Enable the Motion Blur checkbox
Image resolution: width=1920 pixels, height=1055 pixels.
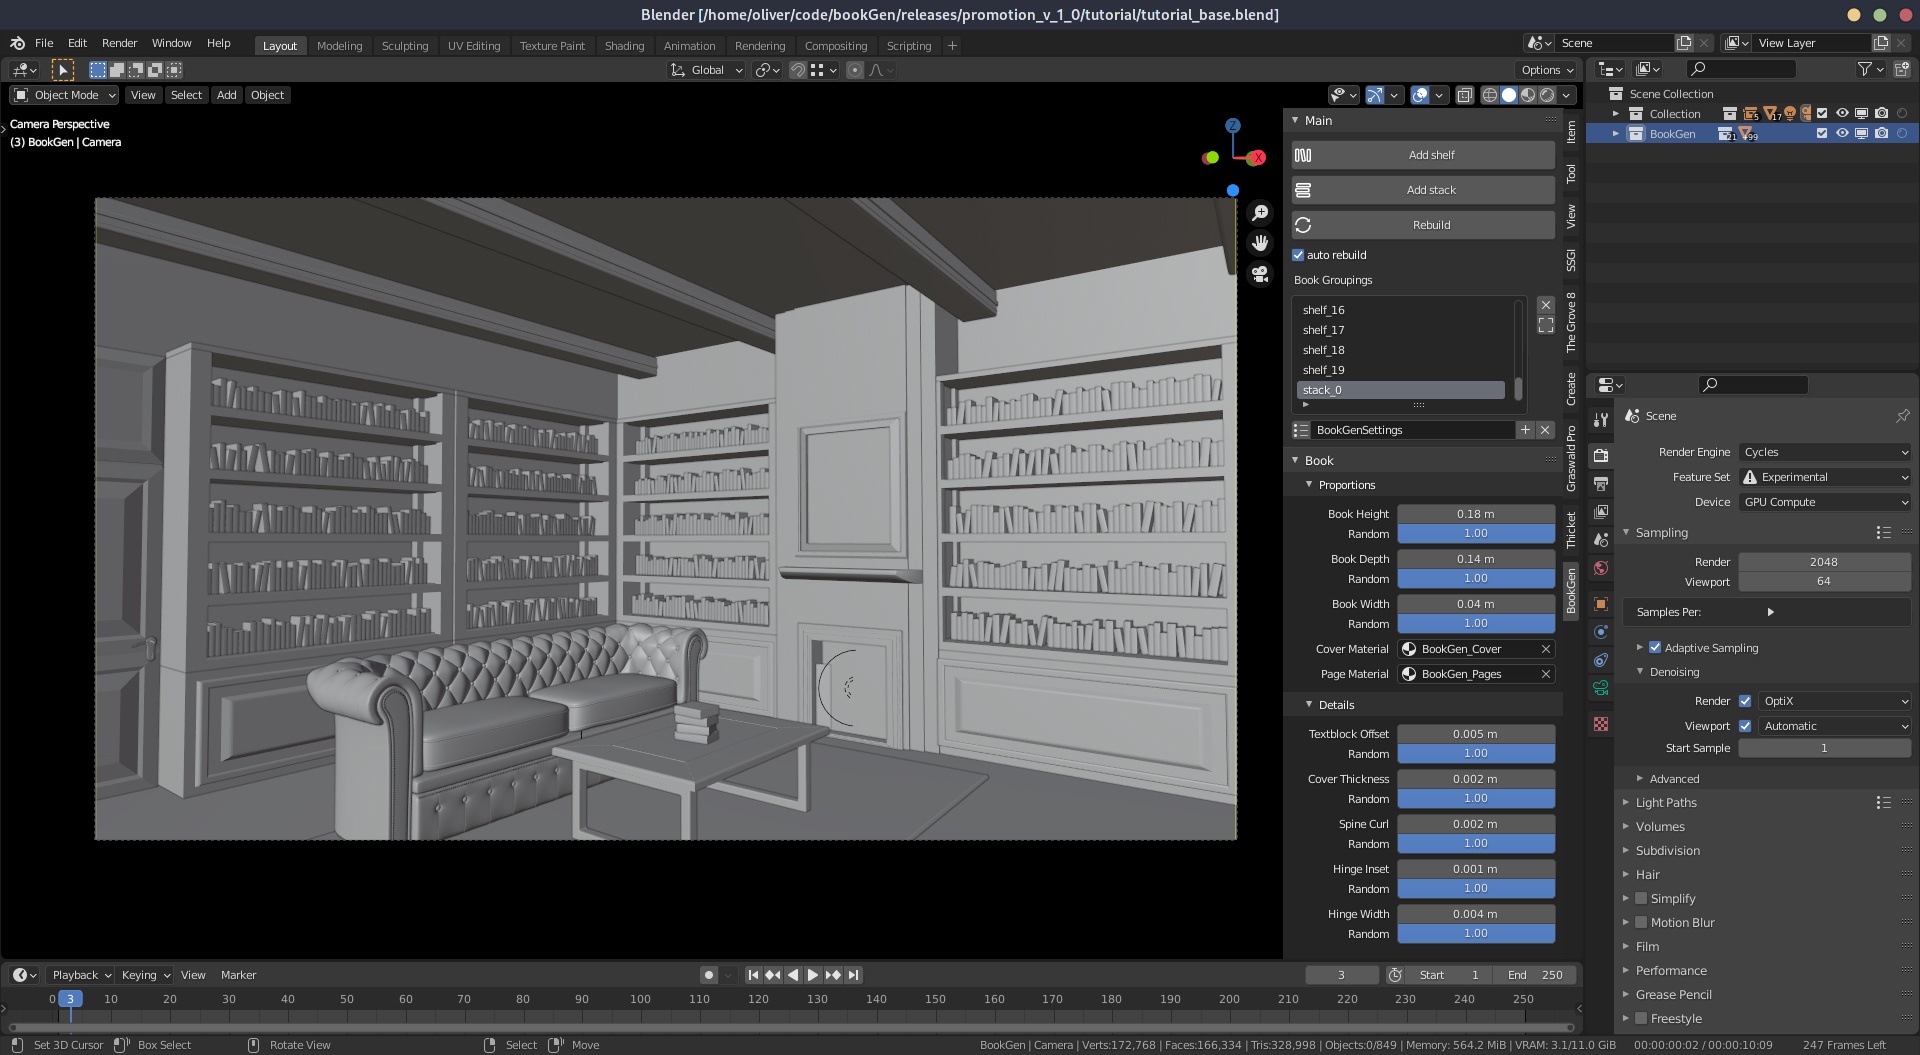(x=1641, y=923)
